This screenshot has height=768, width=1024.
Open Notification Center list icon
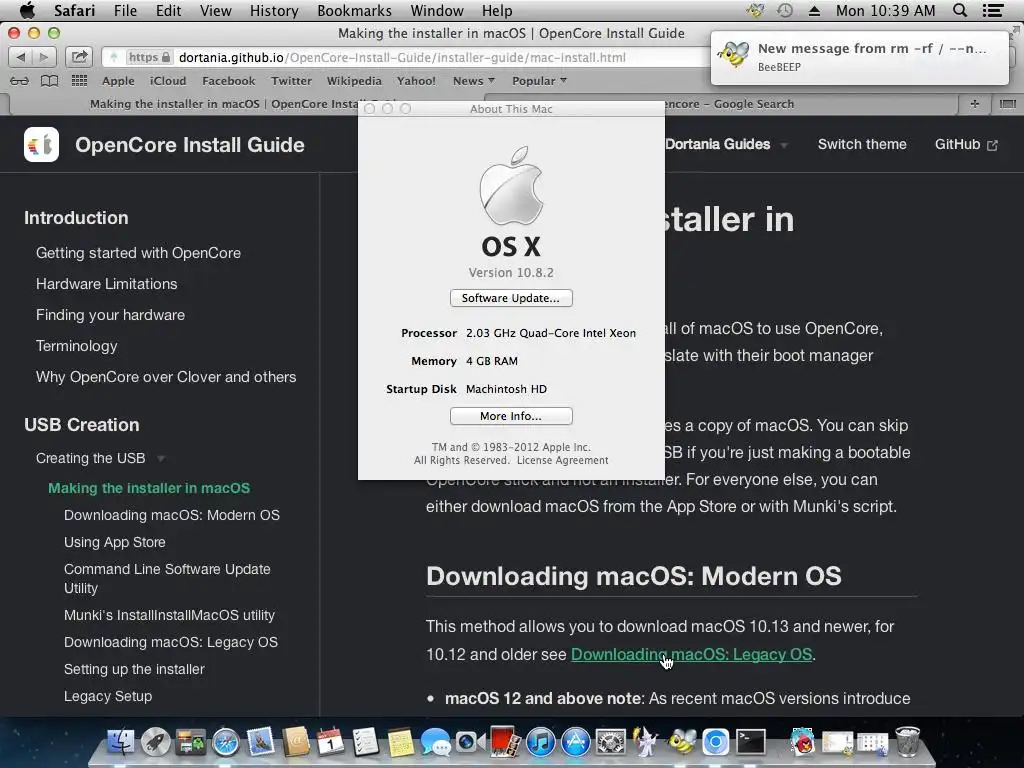(993, 10)
